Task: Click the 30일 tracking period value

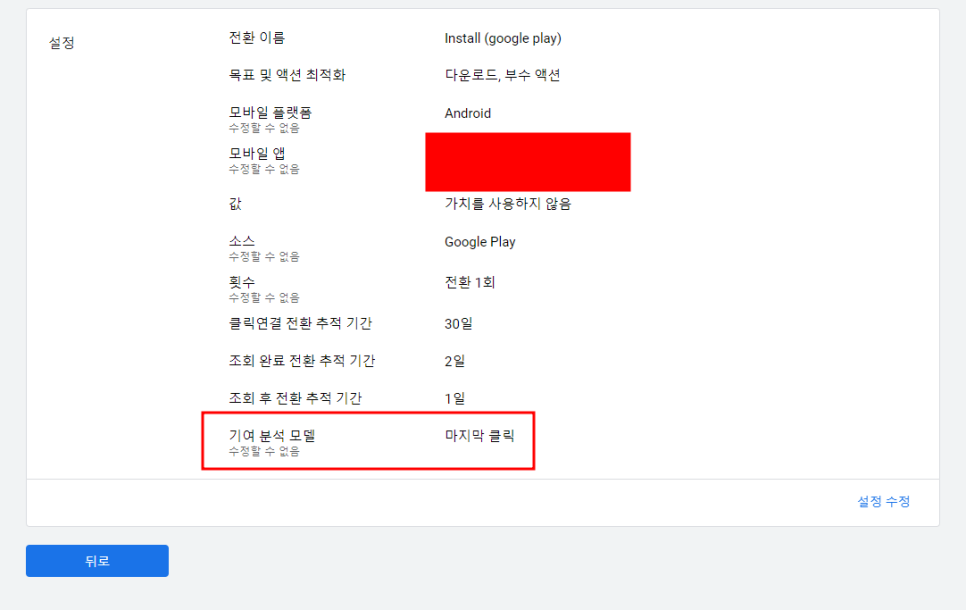Action: click(458, 323)
